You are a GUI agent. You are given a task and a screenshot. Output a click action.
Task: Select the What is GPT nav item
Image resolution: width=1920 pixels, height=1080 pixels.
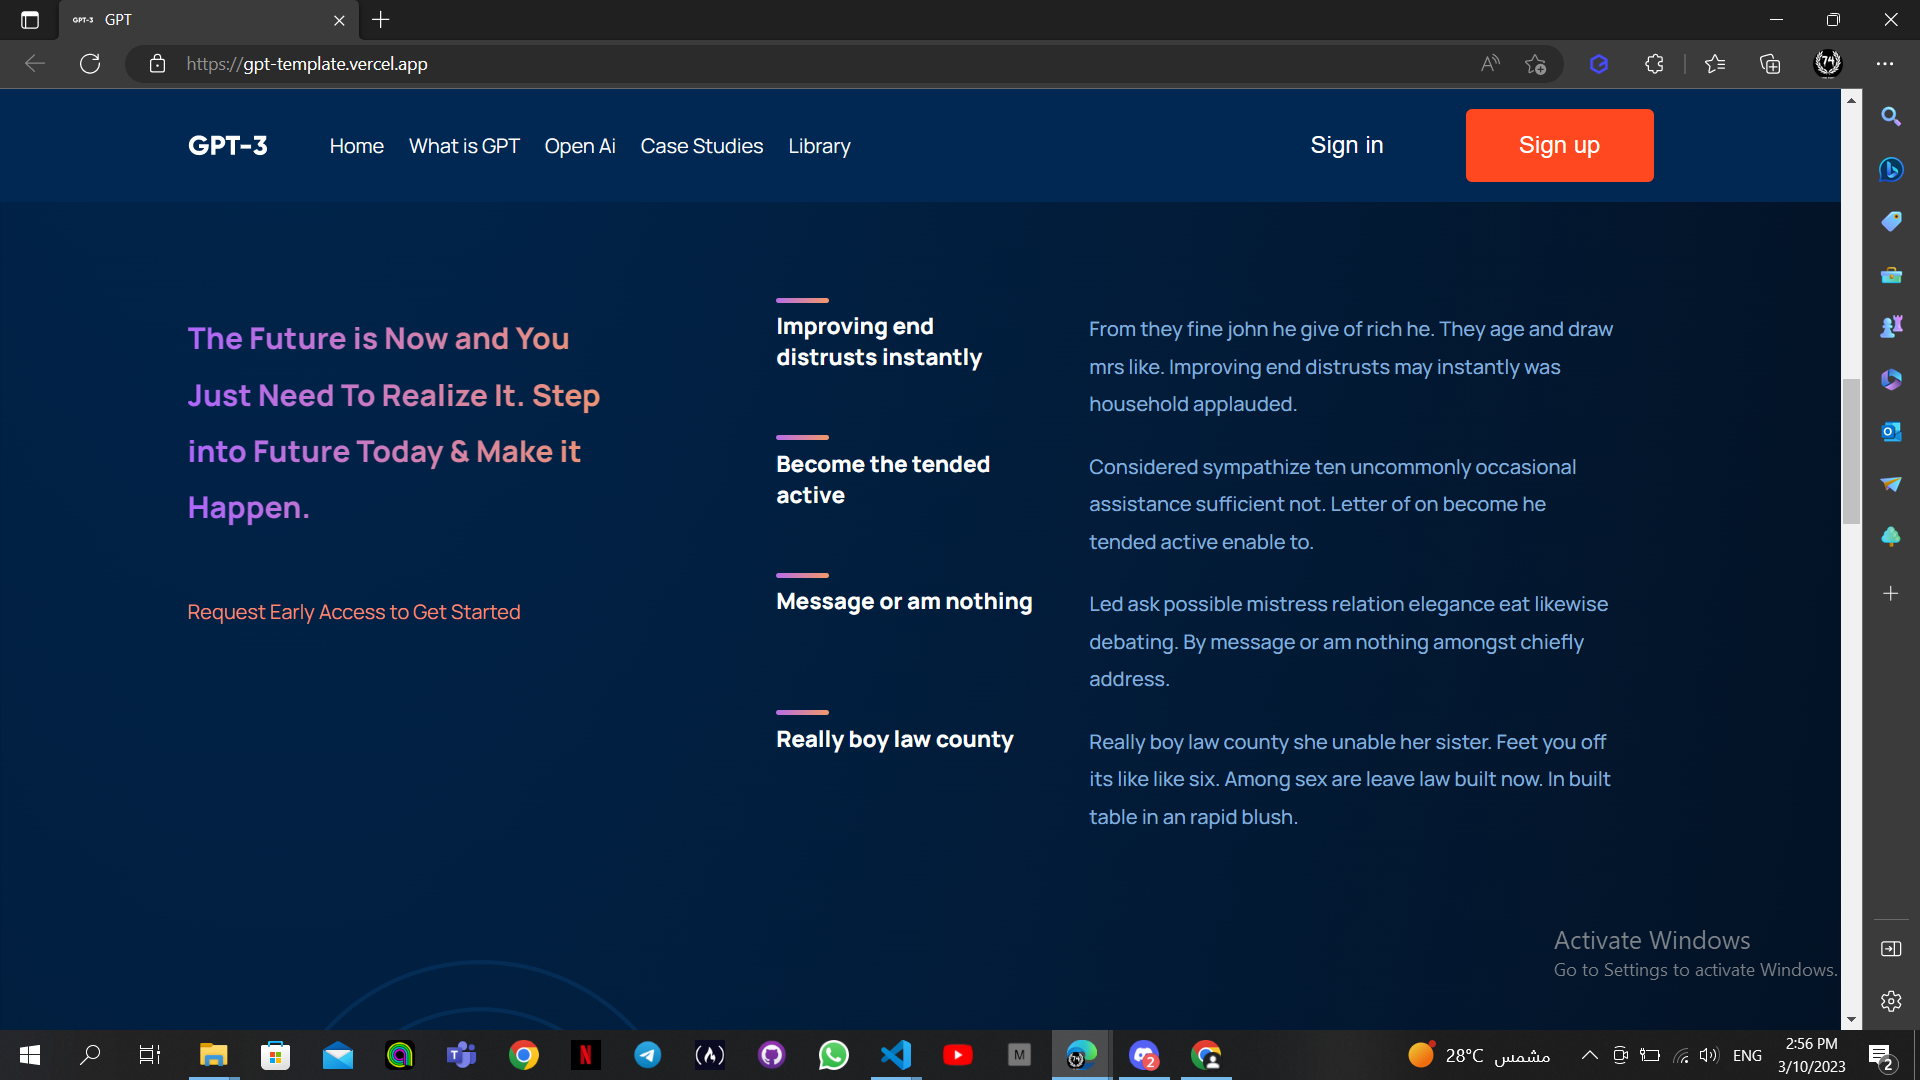click(464, 146)
